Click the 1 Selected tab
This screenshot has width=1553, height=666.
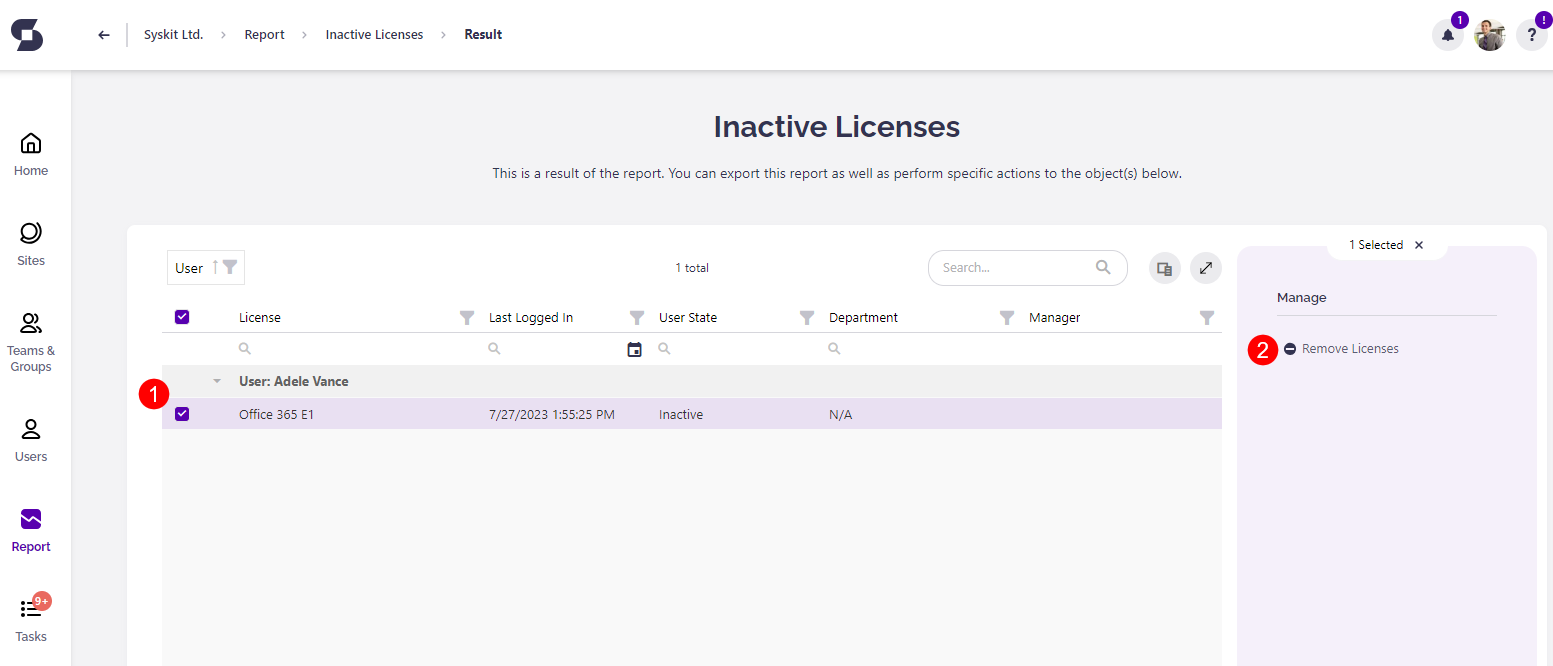pos(1377,244)
